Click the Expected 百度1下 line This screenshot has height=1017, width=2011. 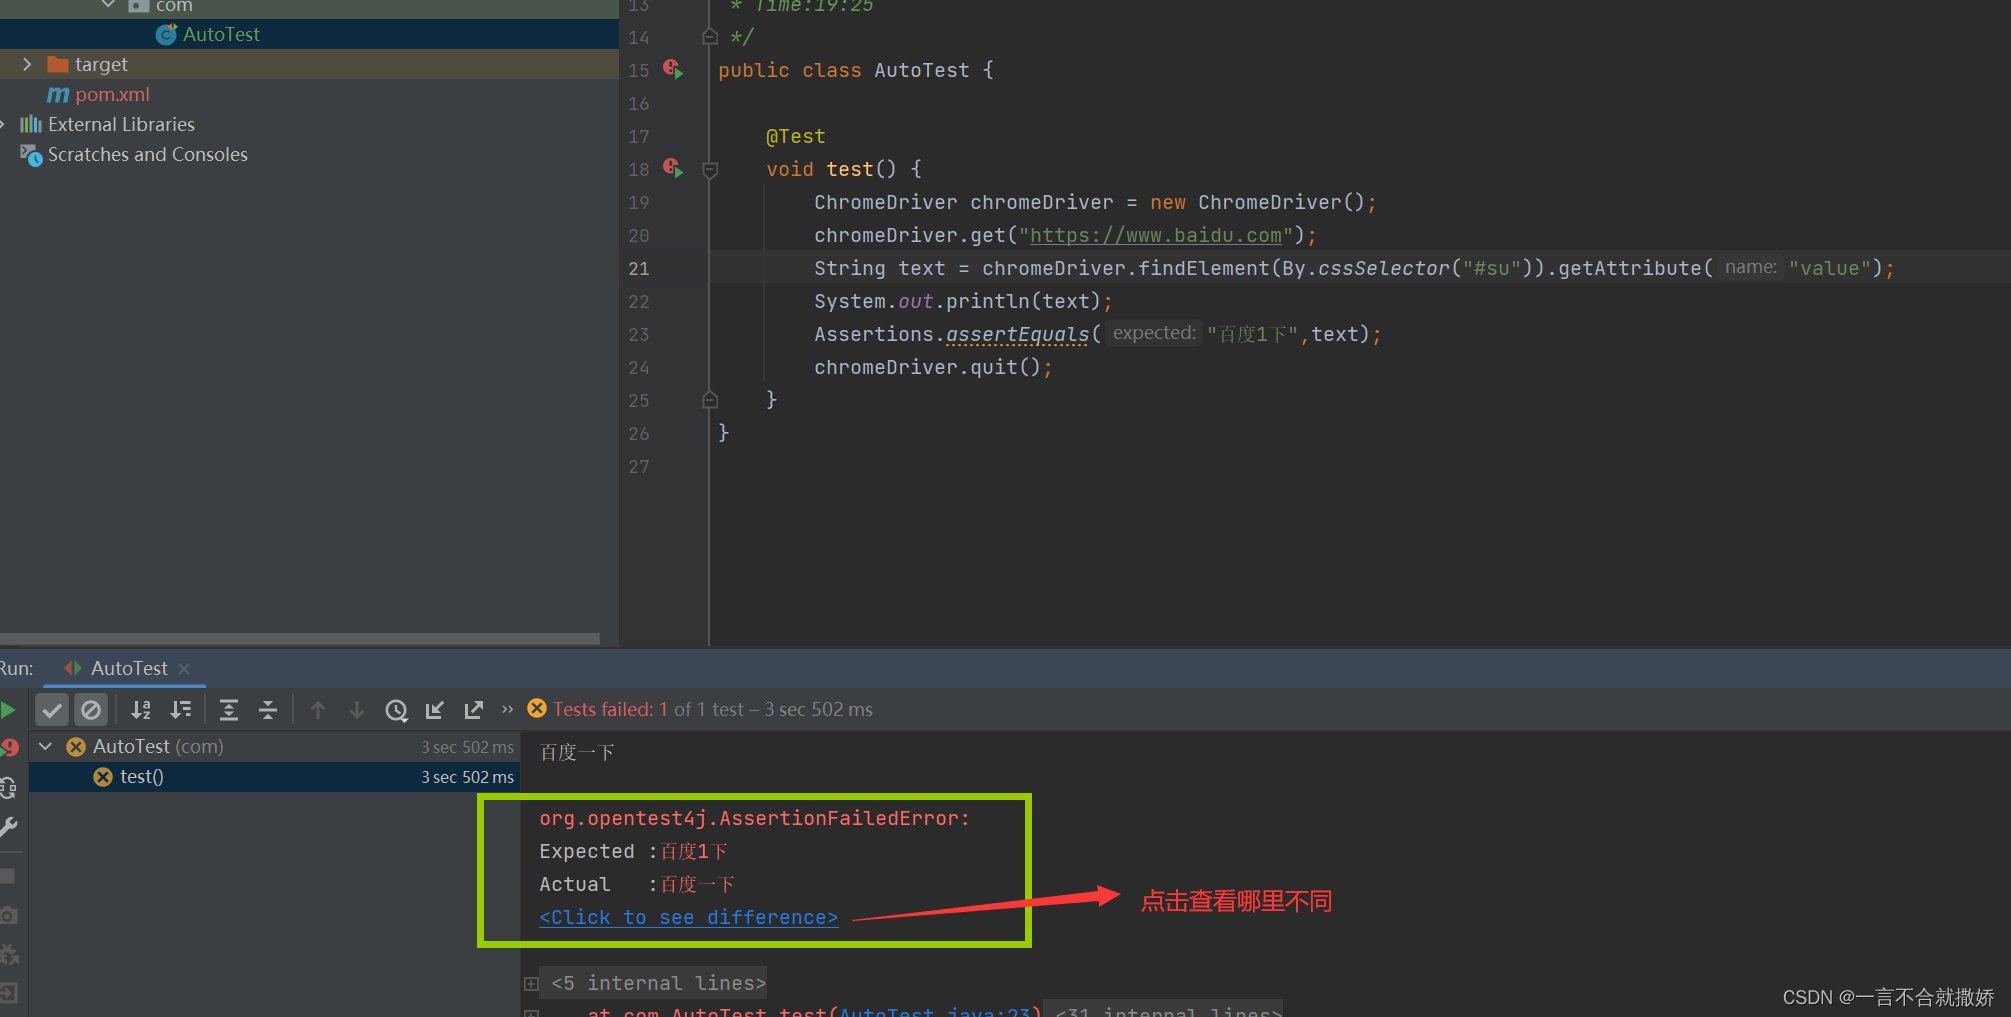point(634,851)
